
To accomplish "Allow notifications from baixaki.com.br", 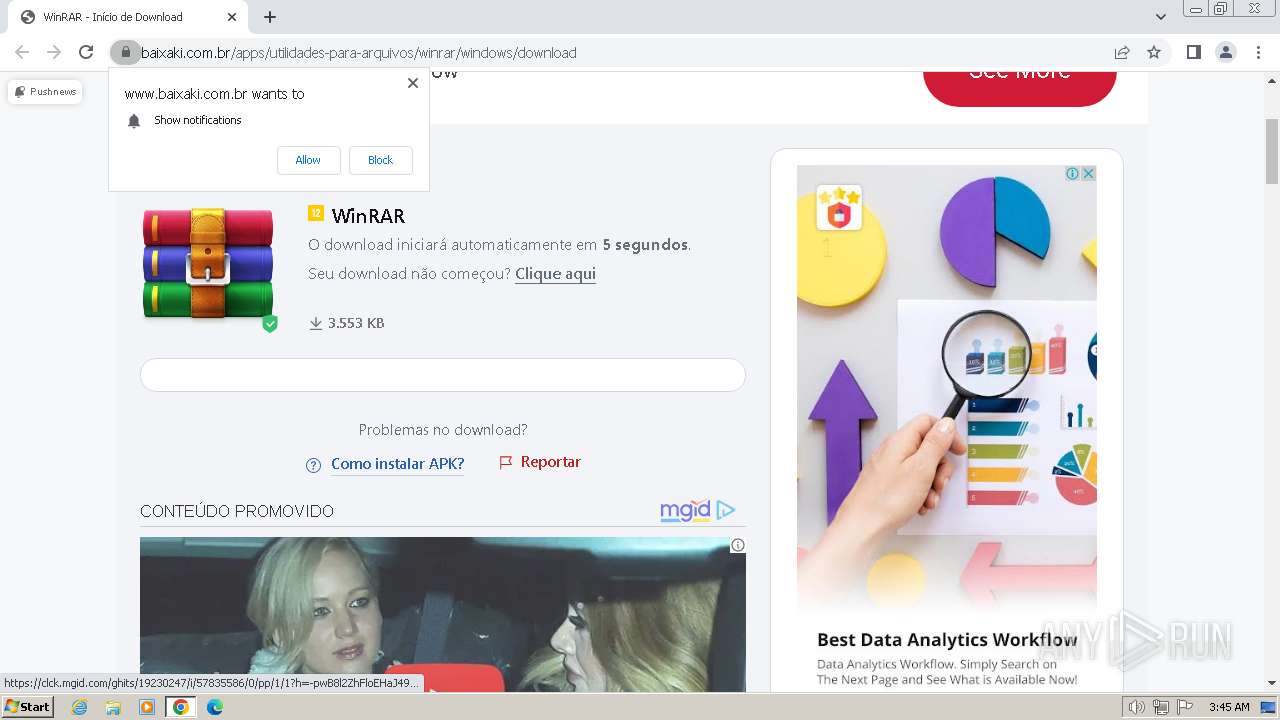I will click(x=308, y=160).
